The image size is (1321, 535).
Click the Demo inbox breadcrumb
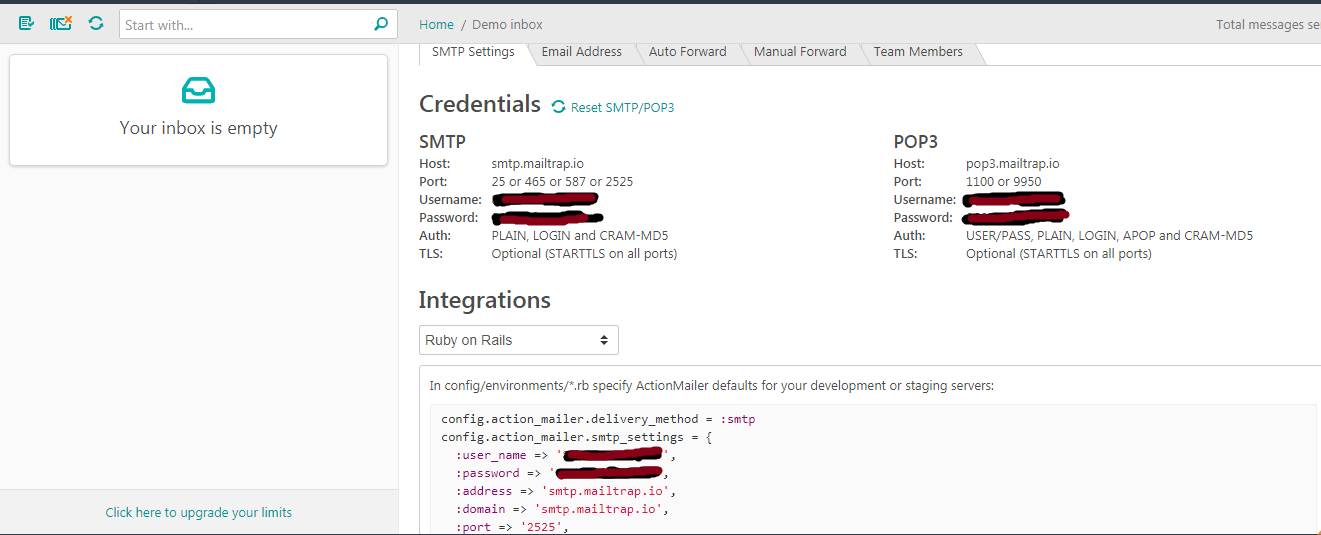tap(507, 24)
